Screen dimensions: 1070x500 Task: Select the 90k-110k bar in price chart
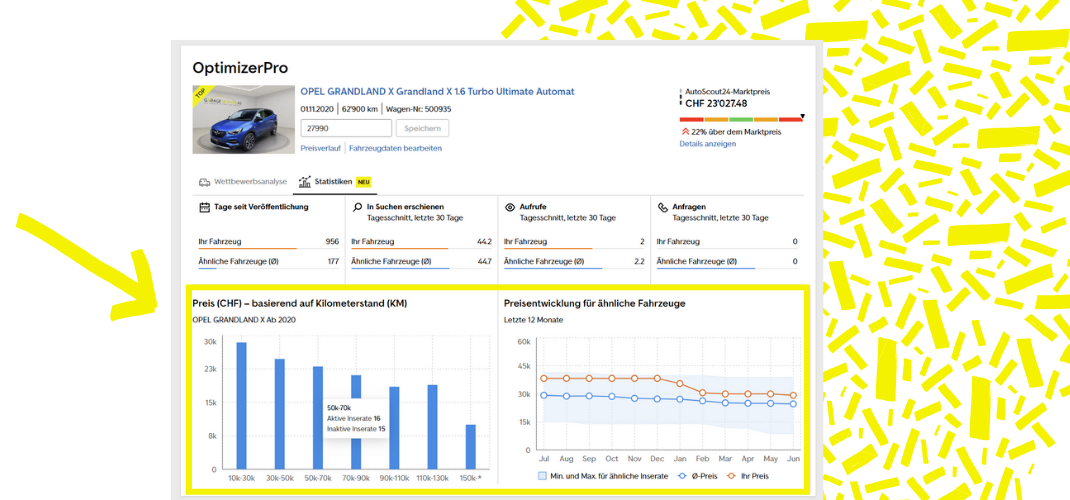pyautogui.click(x=394, y=428)
